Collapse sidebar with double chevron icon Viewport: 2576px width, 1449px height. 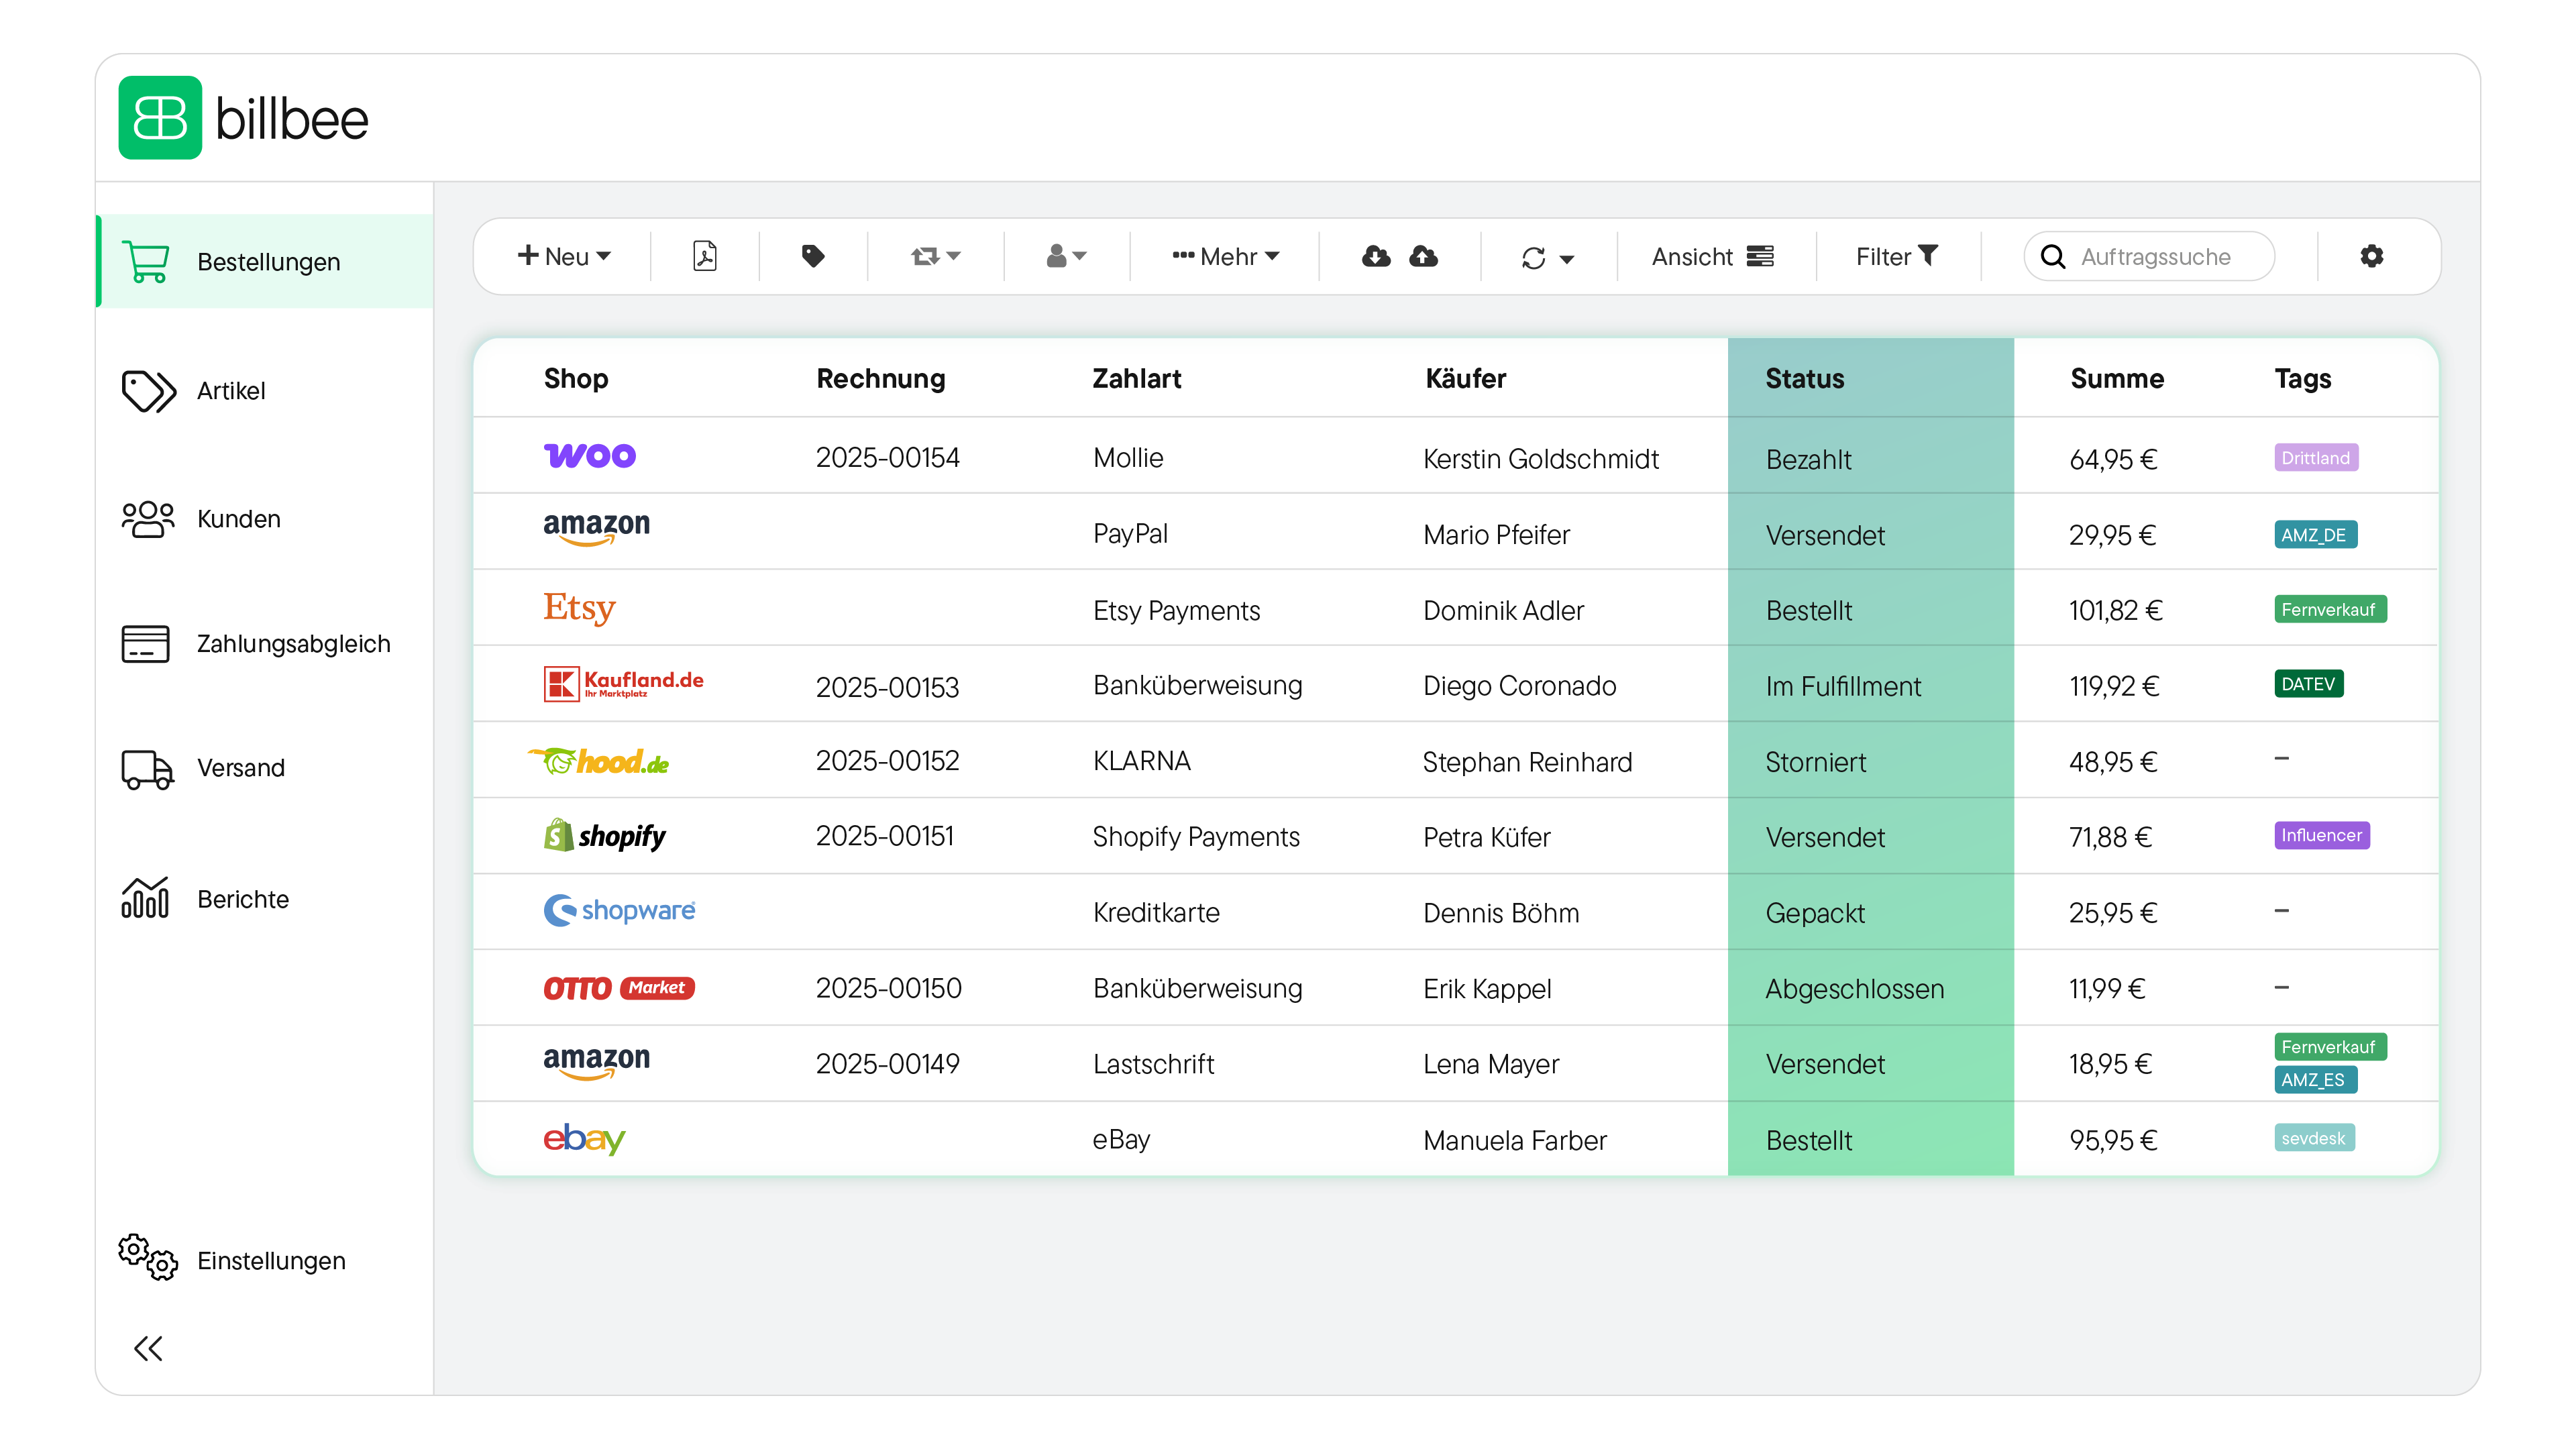point(148,1348)
